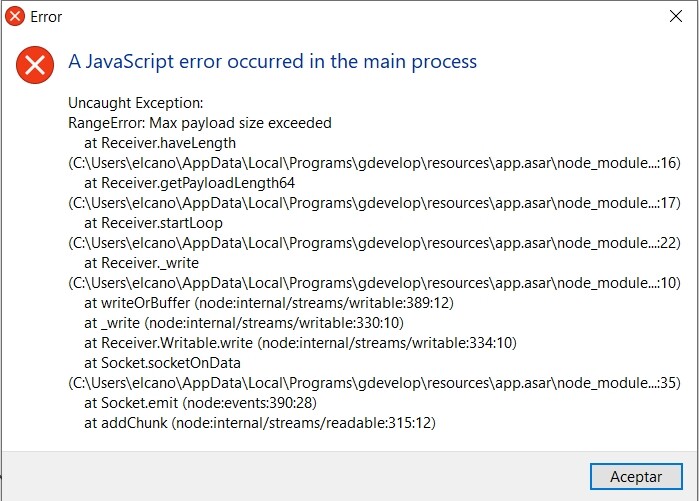This screenshot has width=699, height=501.
Task: Click the 'at Receiver._write' stack line
Action: [141, 263]
